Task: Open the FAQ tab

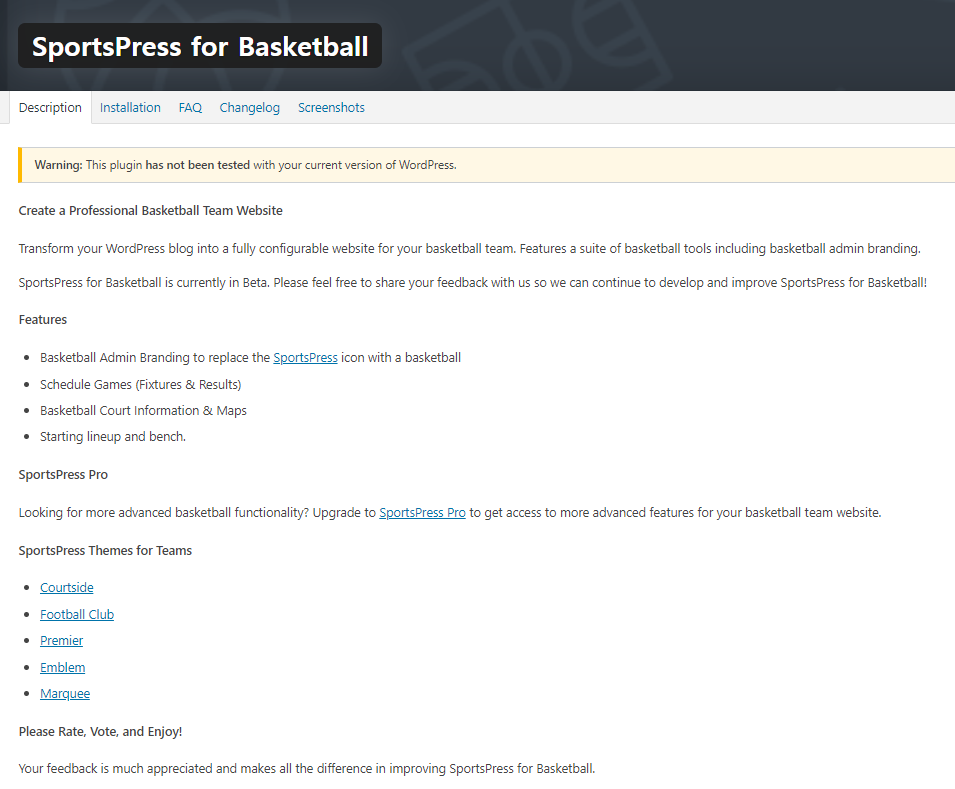Action: (x=190, y=108)
